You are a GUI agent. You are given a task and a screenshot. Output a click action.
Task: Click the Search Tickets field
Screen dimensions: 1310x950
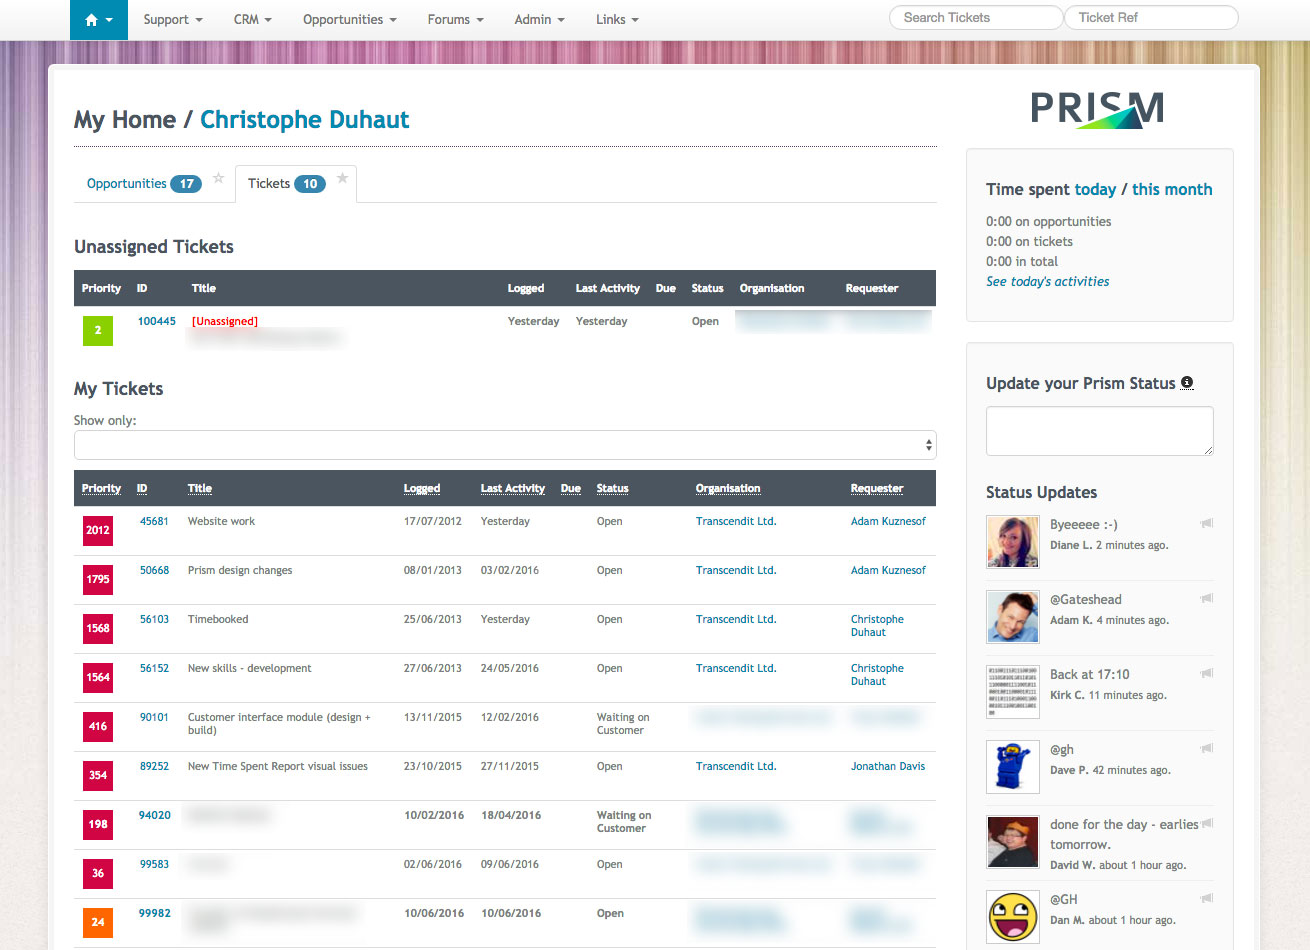pos(975,18)
